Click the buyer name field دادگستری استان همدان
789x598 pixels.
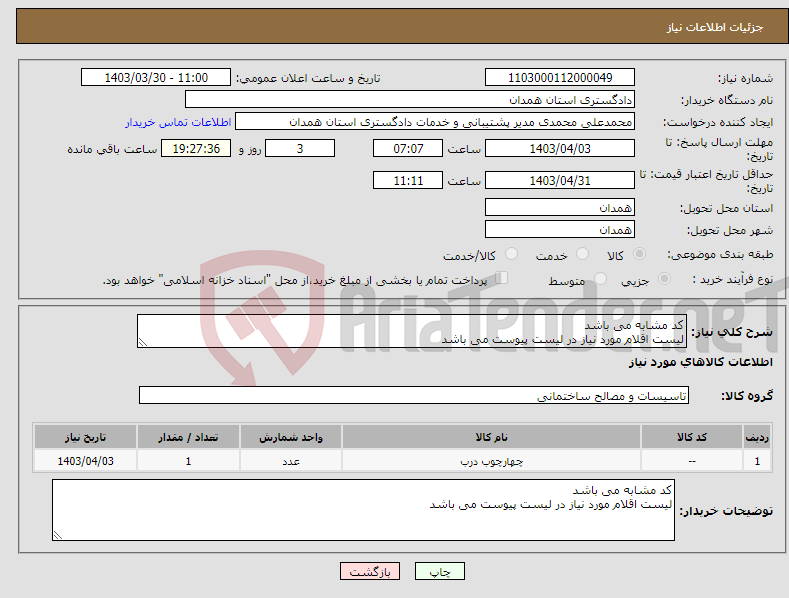tap(410, 99)
